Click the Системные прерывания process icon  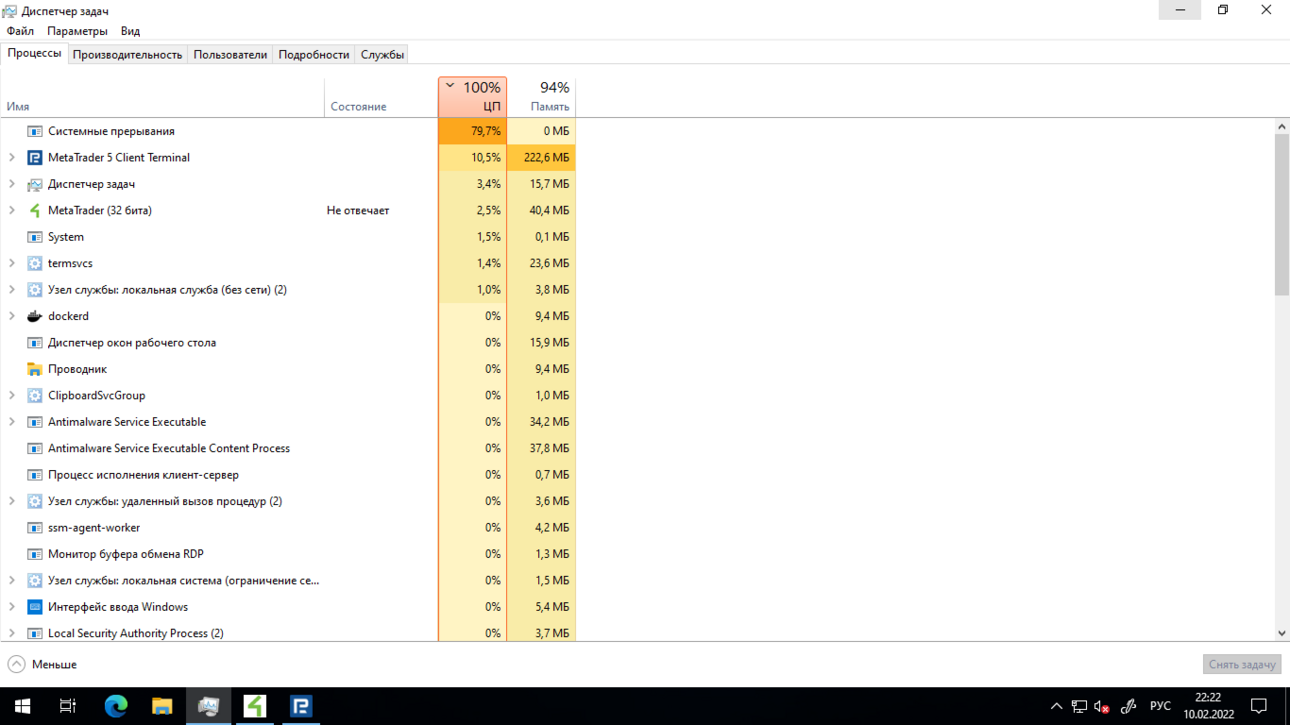pyautogui.click(x=35, y=131)
